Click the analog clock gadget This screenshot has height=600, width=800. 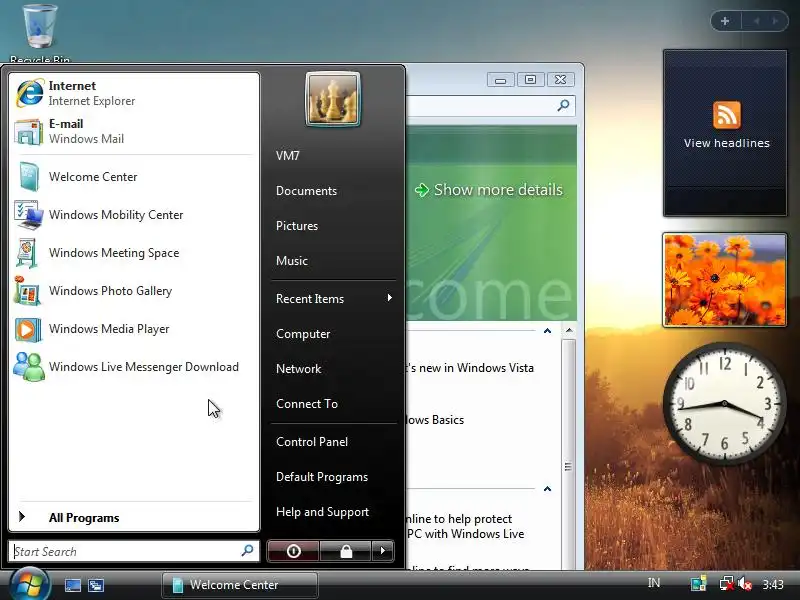pos(724,403)
